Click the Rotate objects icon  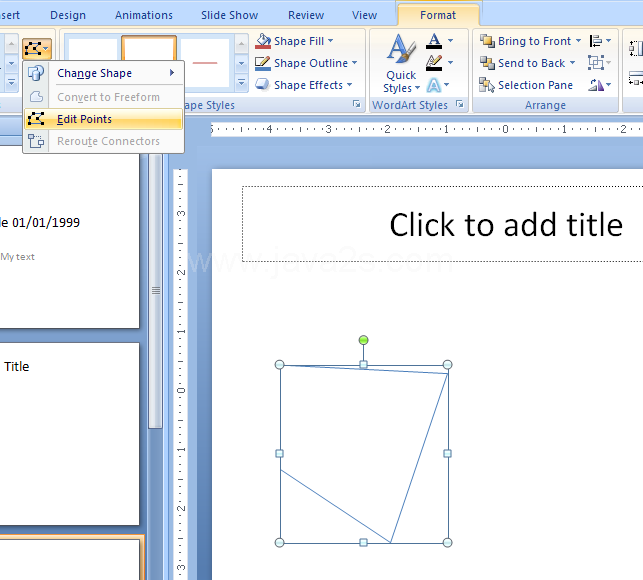tap(596, 85)
